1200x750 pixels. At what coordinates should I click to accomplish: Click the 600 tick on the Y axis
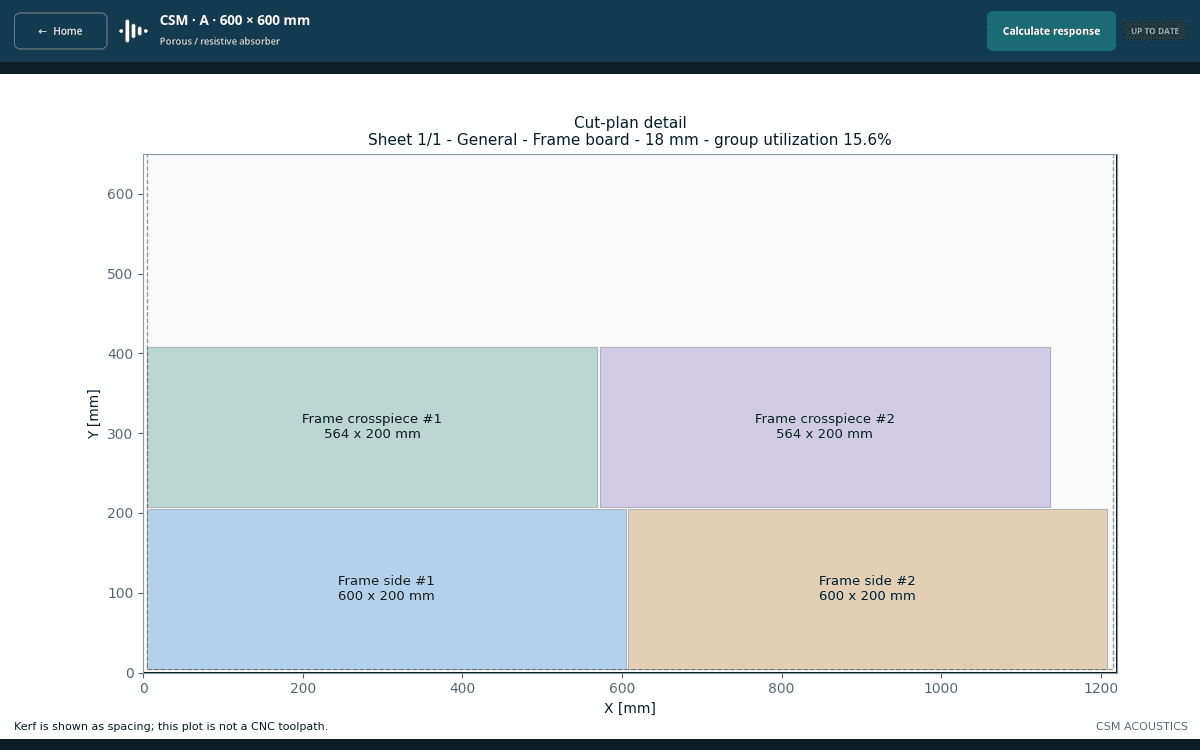pos(120,194)
